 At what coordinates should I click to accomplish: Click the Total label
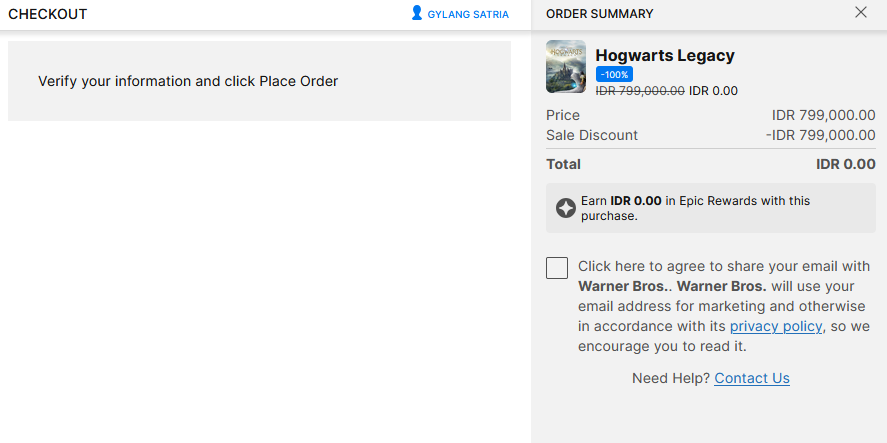coord(563,164)
